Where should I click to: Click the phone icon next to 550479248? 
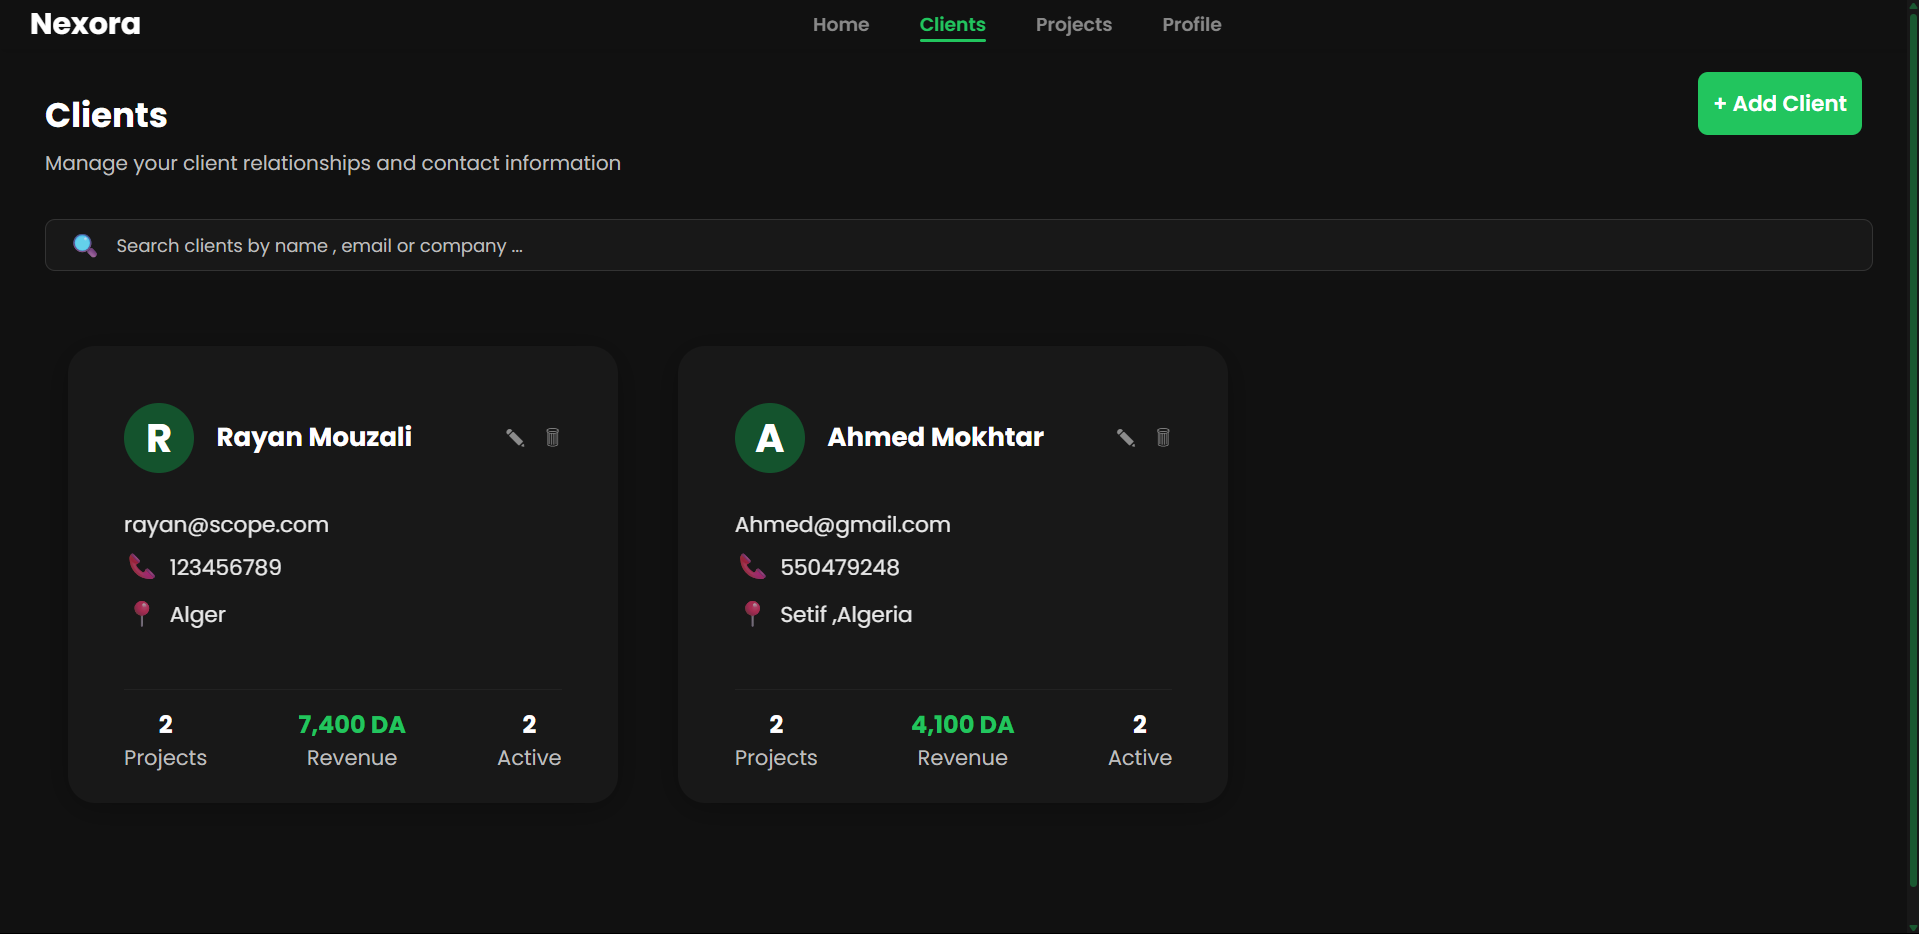coord(752,566)
